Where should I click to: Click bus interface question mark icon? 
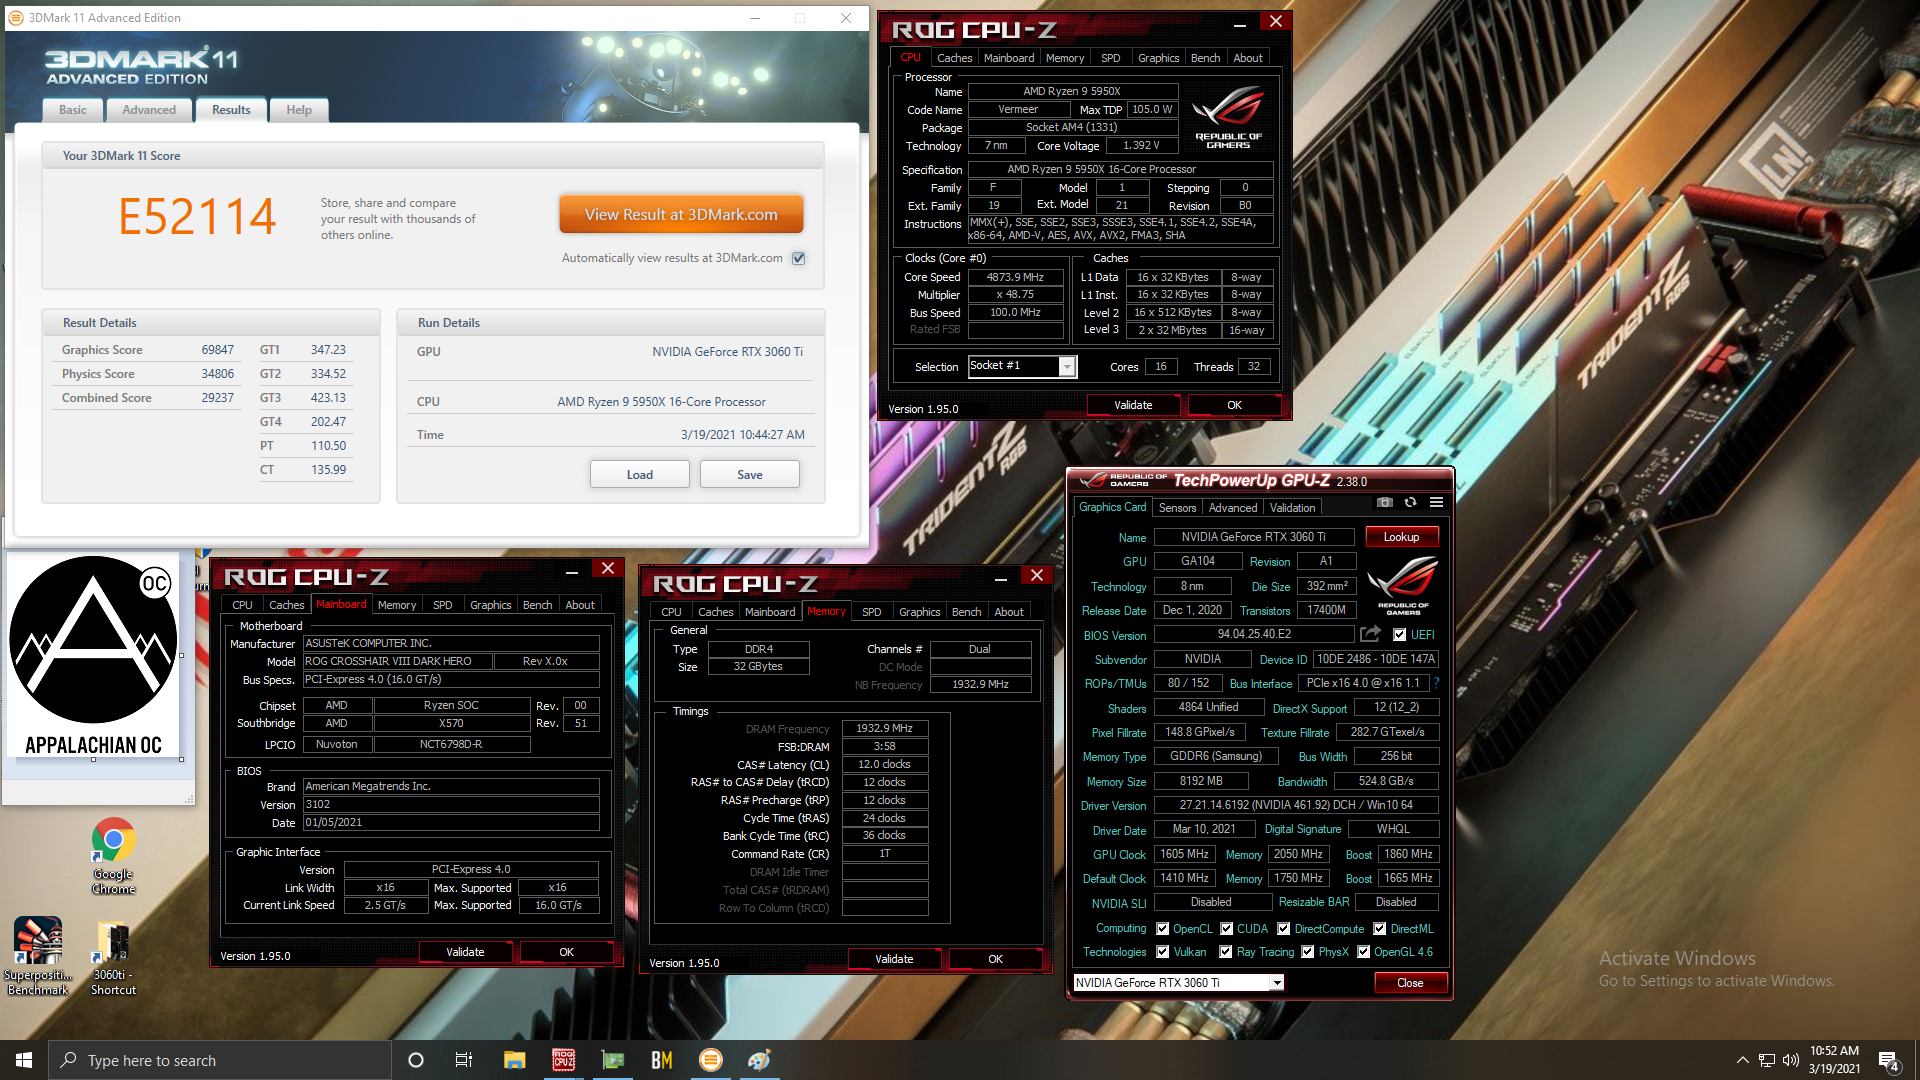click(1436, 683)
